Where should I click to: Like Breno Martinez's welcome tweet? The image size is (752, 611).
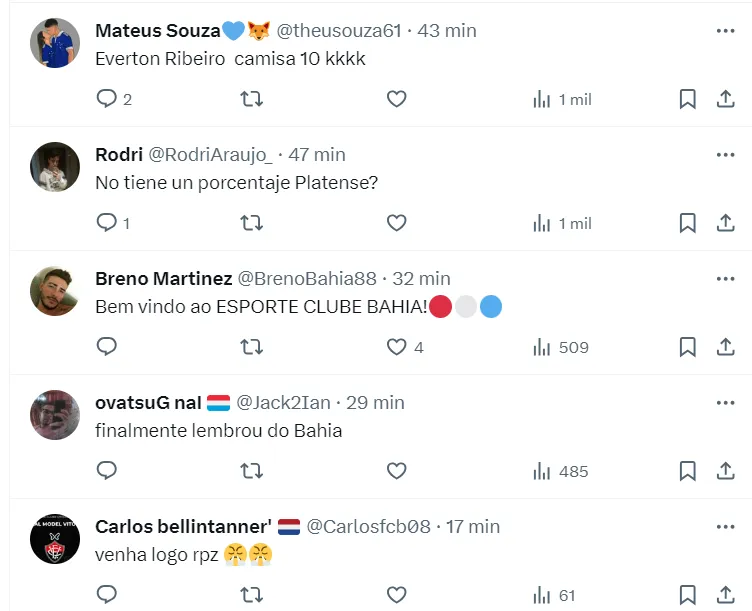[397, 347]
